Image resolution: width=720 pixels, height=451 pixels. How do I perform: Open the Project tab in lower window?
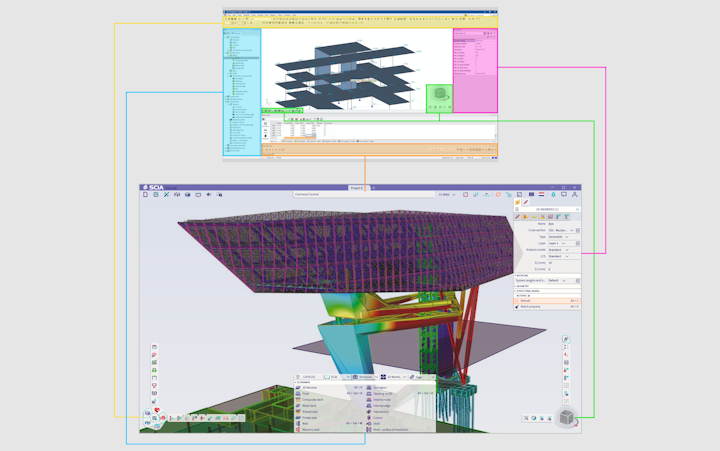click(356, 187)
